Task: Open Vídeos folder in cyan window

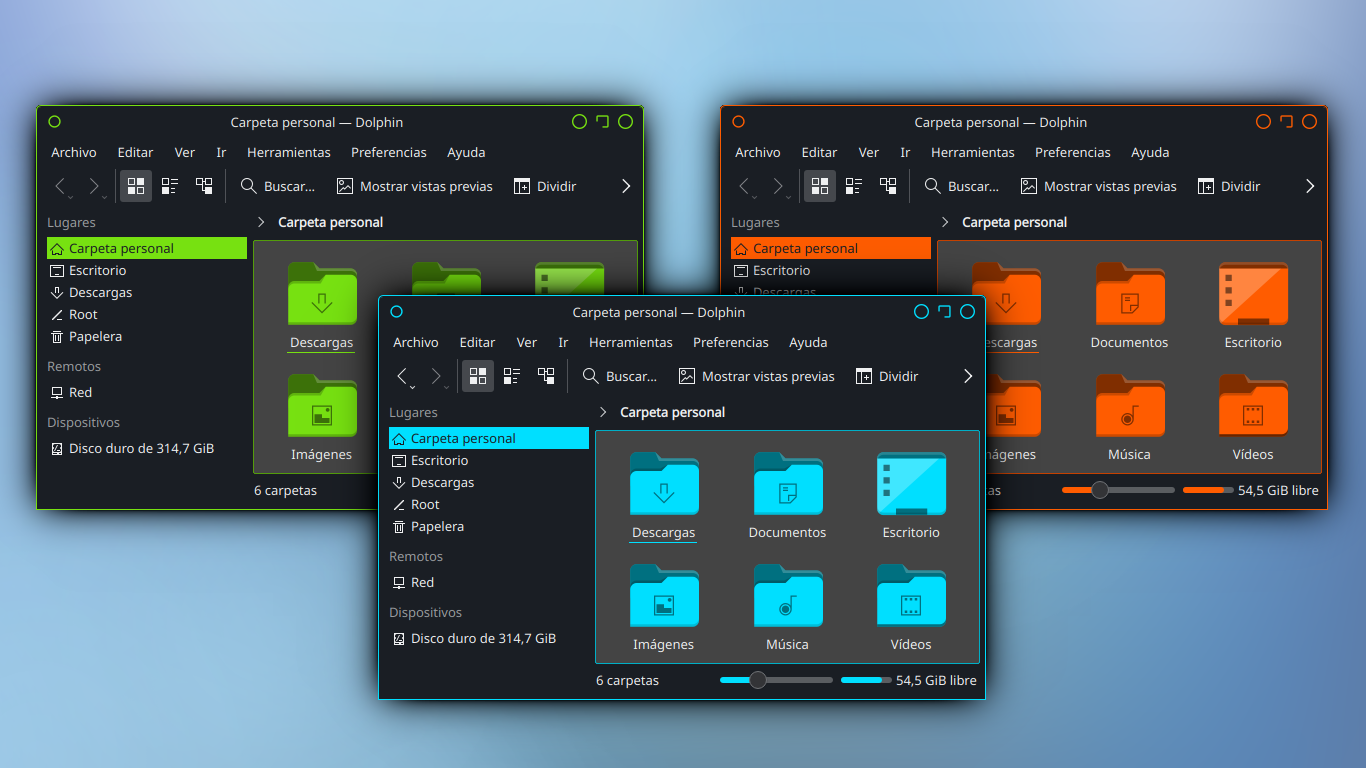Action: (911, 608)
